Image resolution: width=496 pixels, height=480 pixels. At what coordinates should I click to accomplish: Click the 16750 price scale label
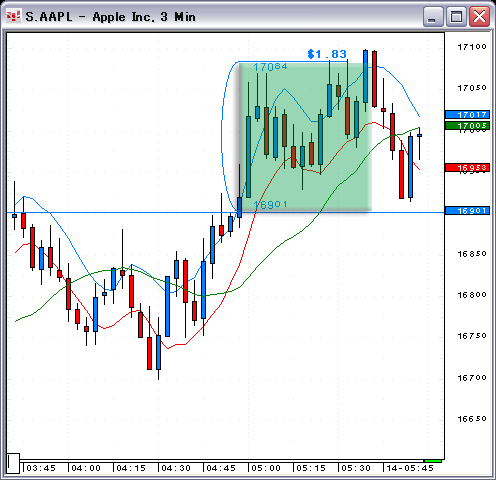[x=471, y=336]
